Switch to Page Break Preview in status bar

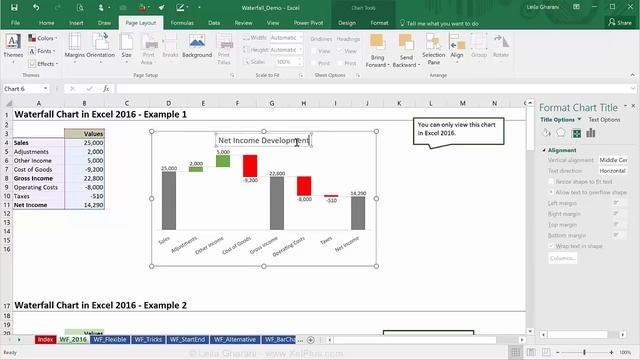coord(546,352)
